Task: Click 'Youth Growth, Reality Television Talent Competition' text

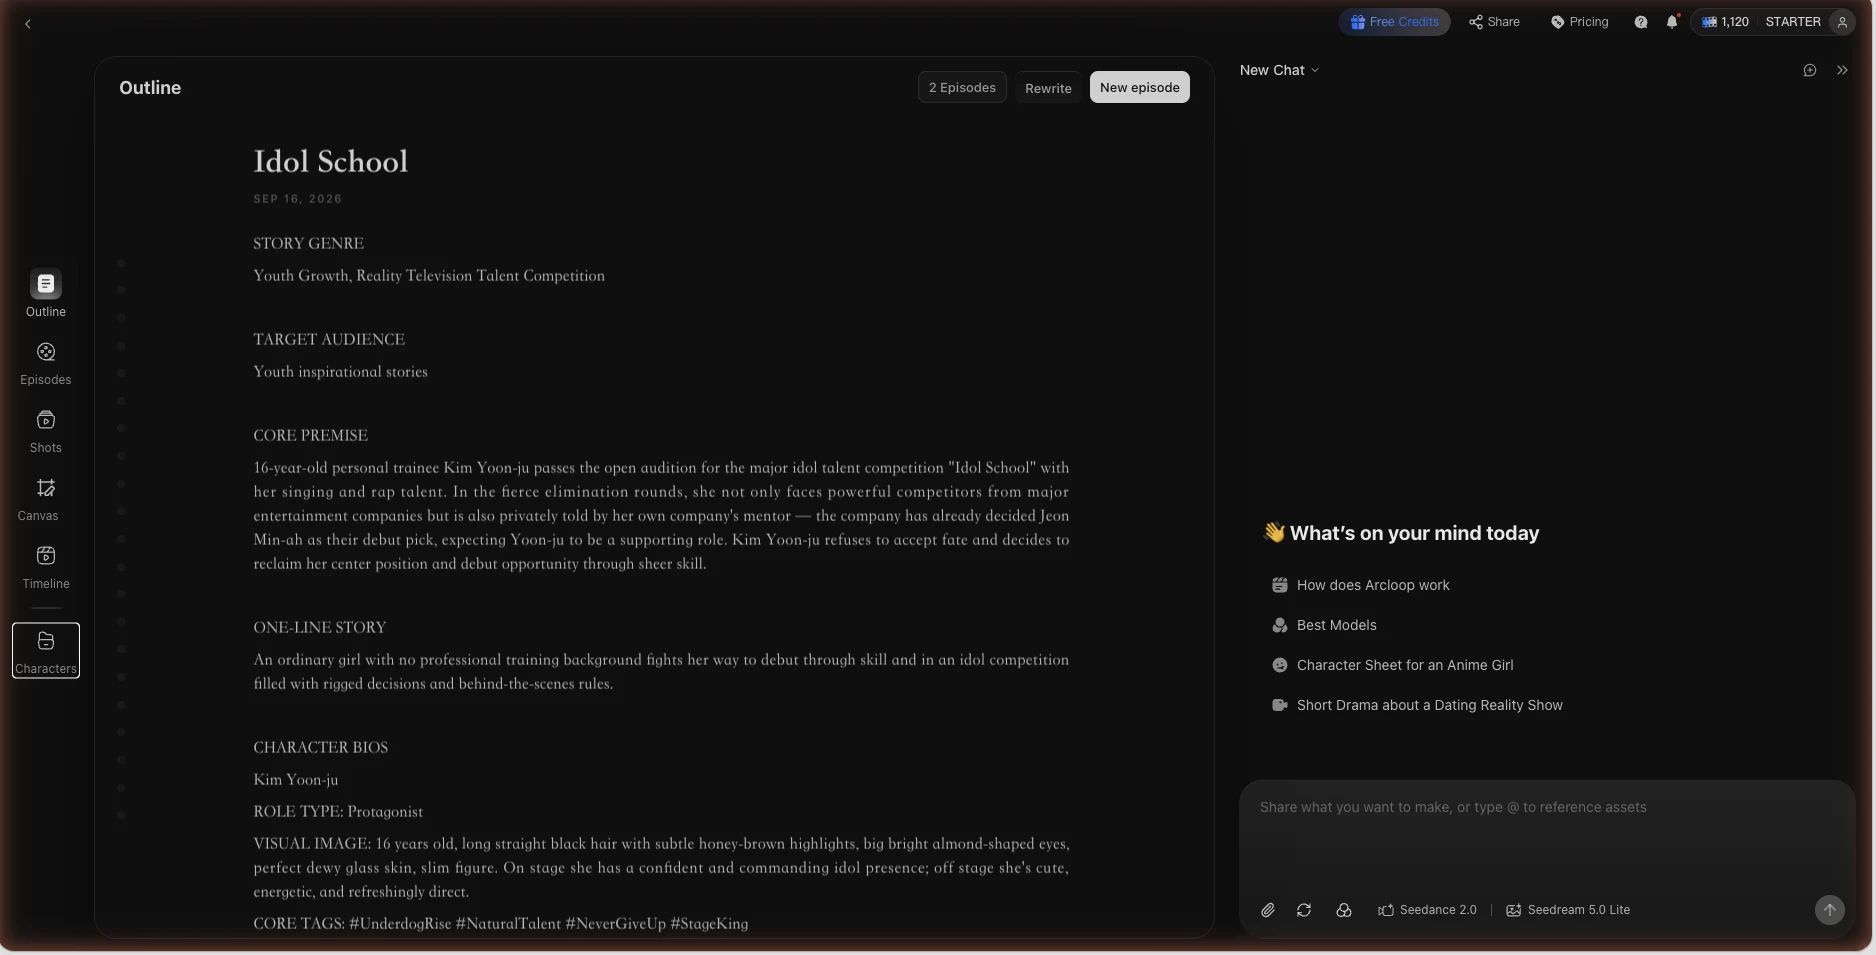Action: coord(429,275)
